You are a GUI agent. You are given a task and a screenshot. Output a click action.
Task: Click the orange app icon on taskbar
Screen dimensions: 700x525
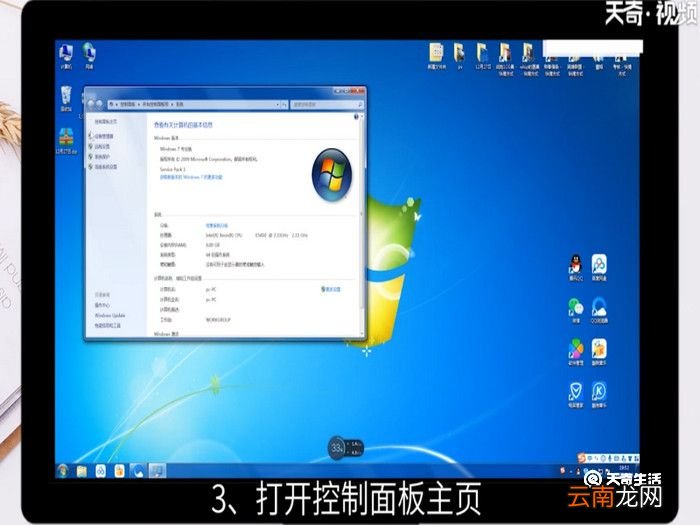pyautogui.click(x=120, y=471)
